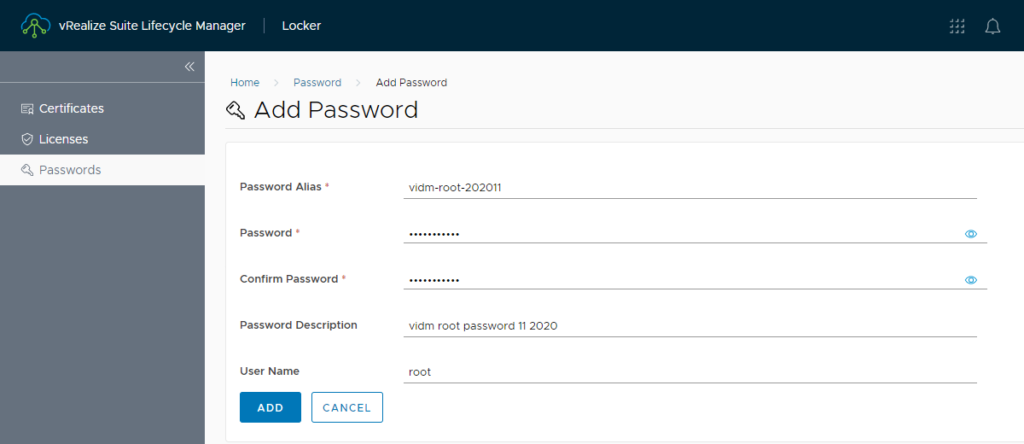
Task: Open Licenses in the sidebar
Action: (x=103, y=139)
